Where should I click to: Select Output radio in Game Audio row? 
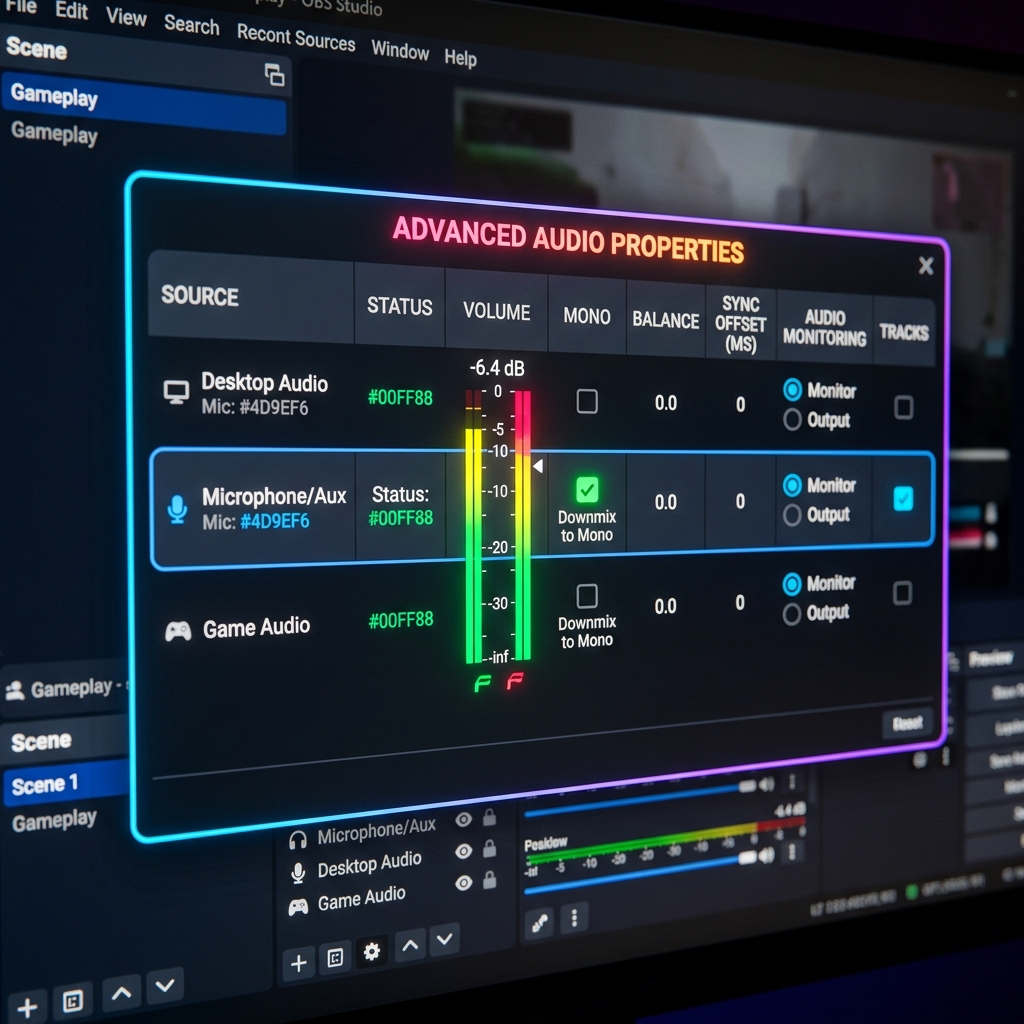click(792, 614)
